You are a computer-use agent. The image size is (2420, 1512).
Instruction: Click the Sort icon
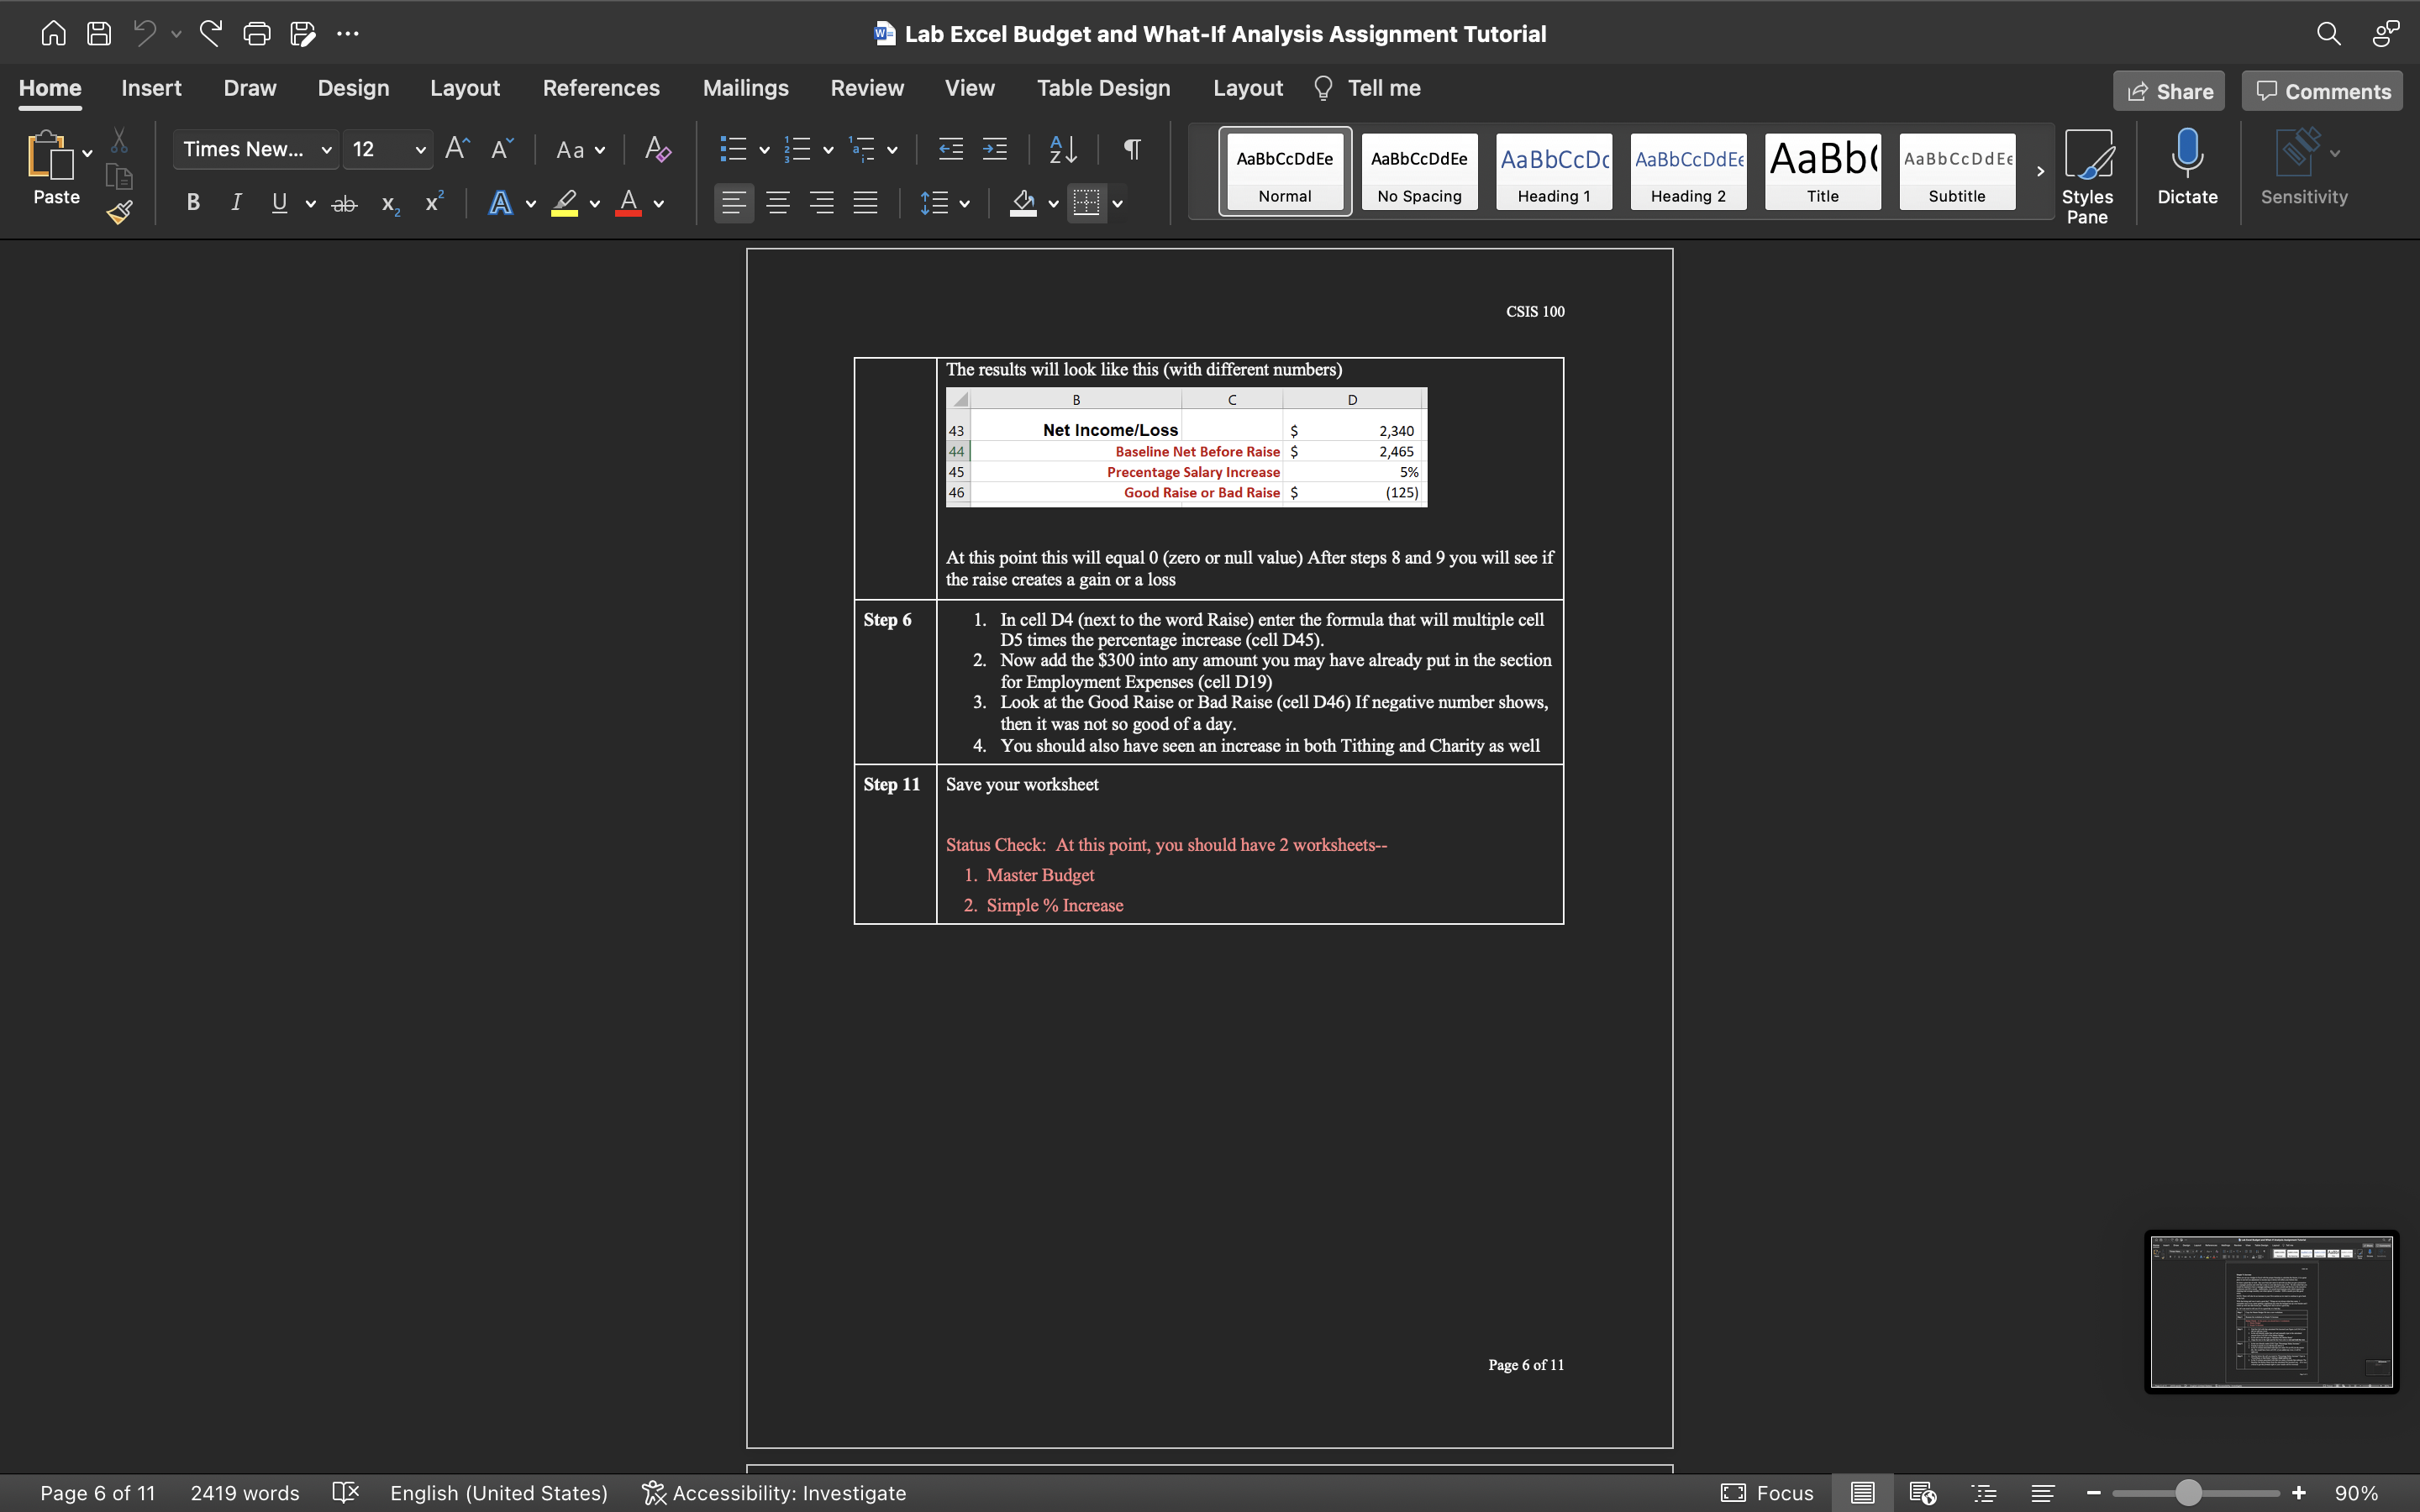(x=1062, y=149)
